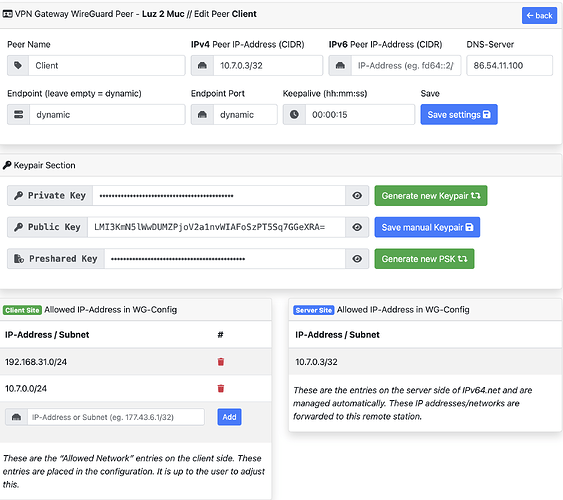Delete the 10.7.0.0/24 allowed subnet
The height and width of the screenshot is (500, 563).
pyautogui.click(x=221, y=388)
